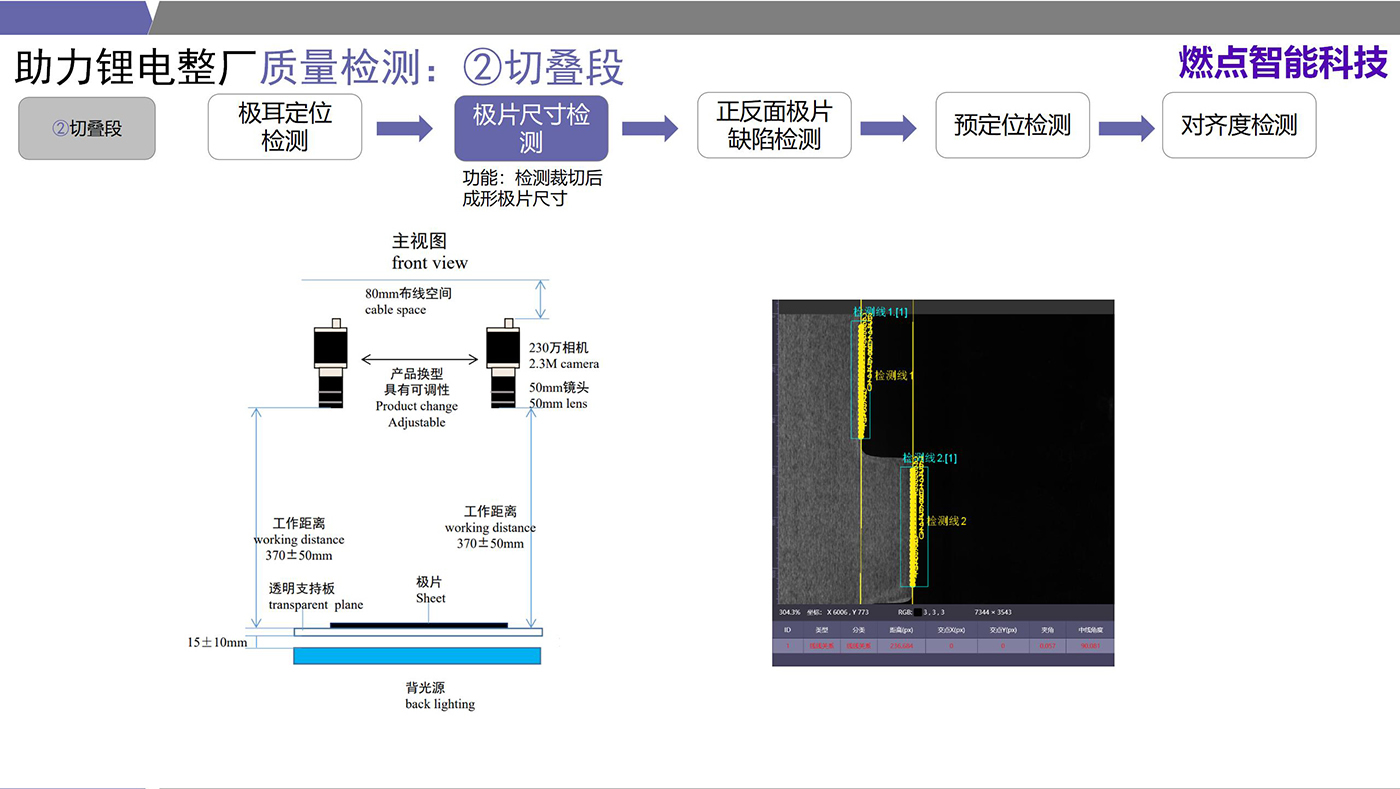Click the arrow after 极耳定位检测 box
Screen dimensions: 1400x789
(404, 128)
